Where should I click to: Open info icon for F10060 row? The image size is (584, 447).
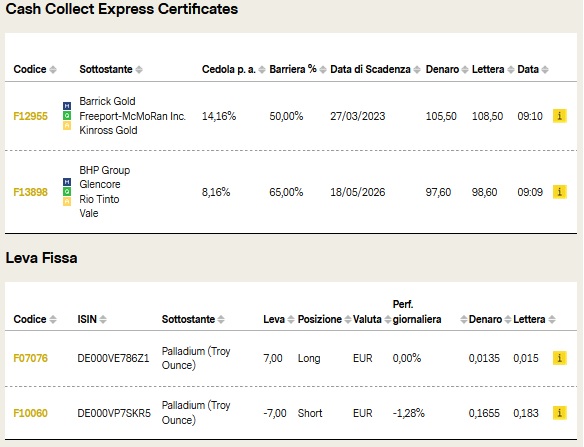coord(559,413)
